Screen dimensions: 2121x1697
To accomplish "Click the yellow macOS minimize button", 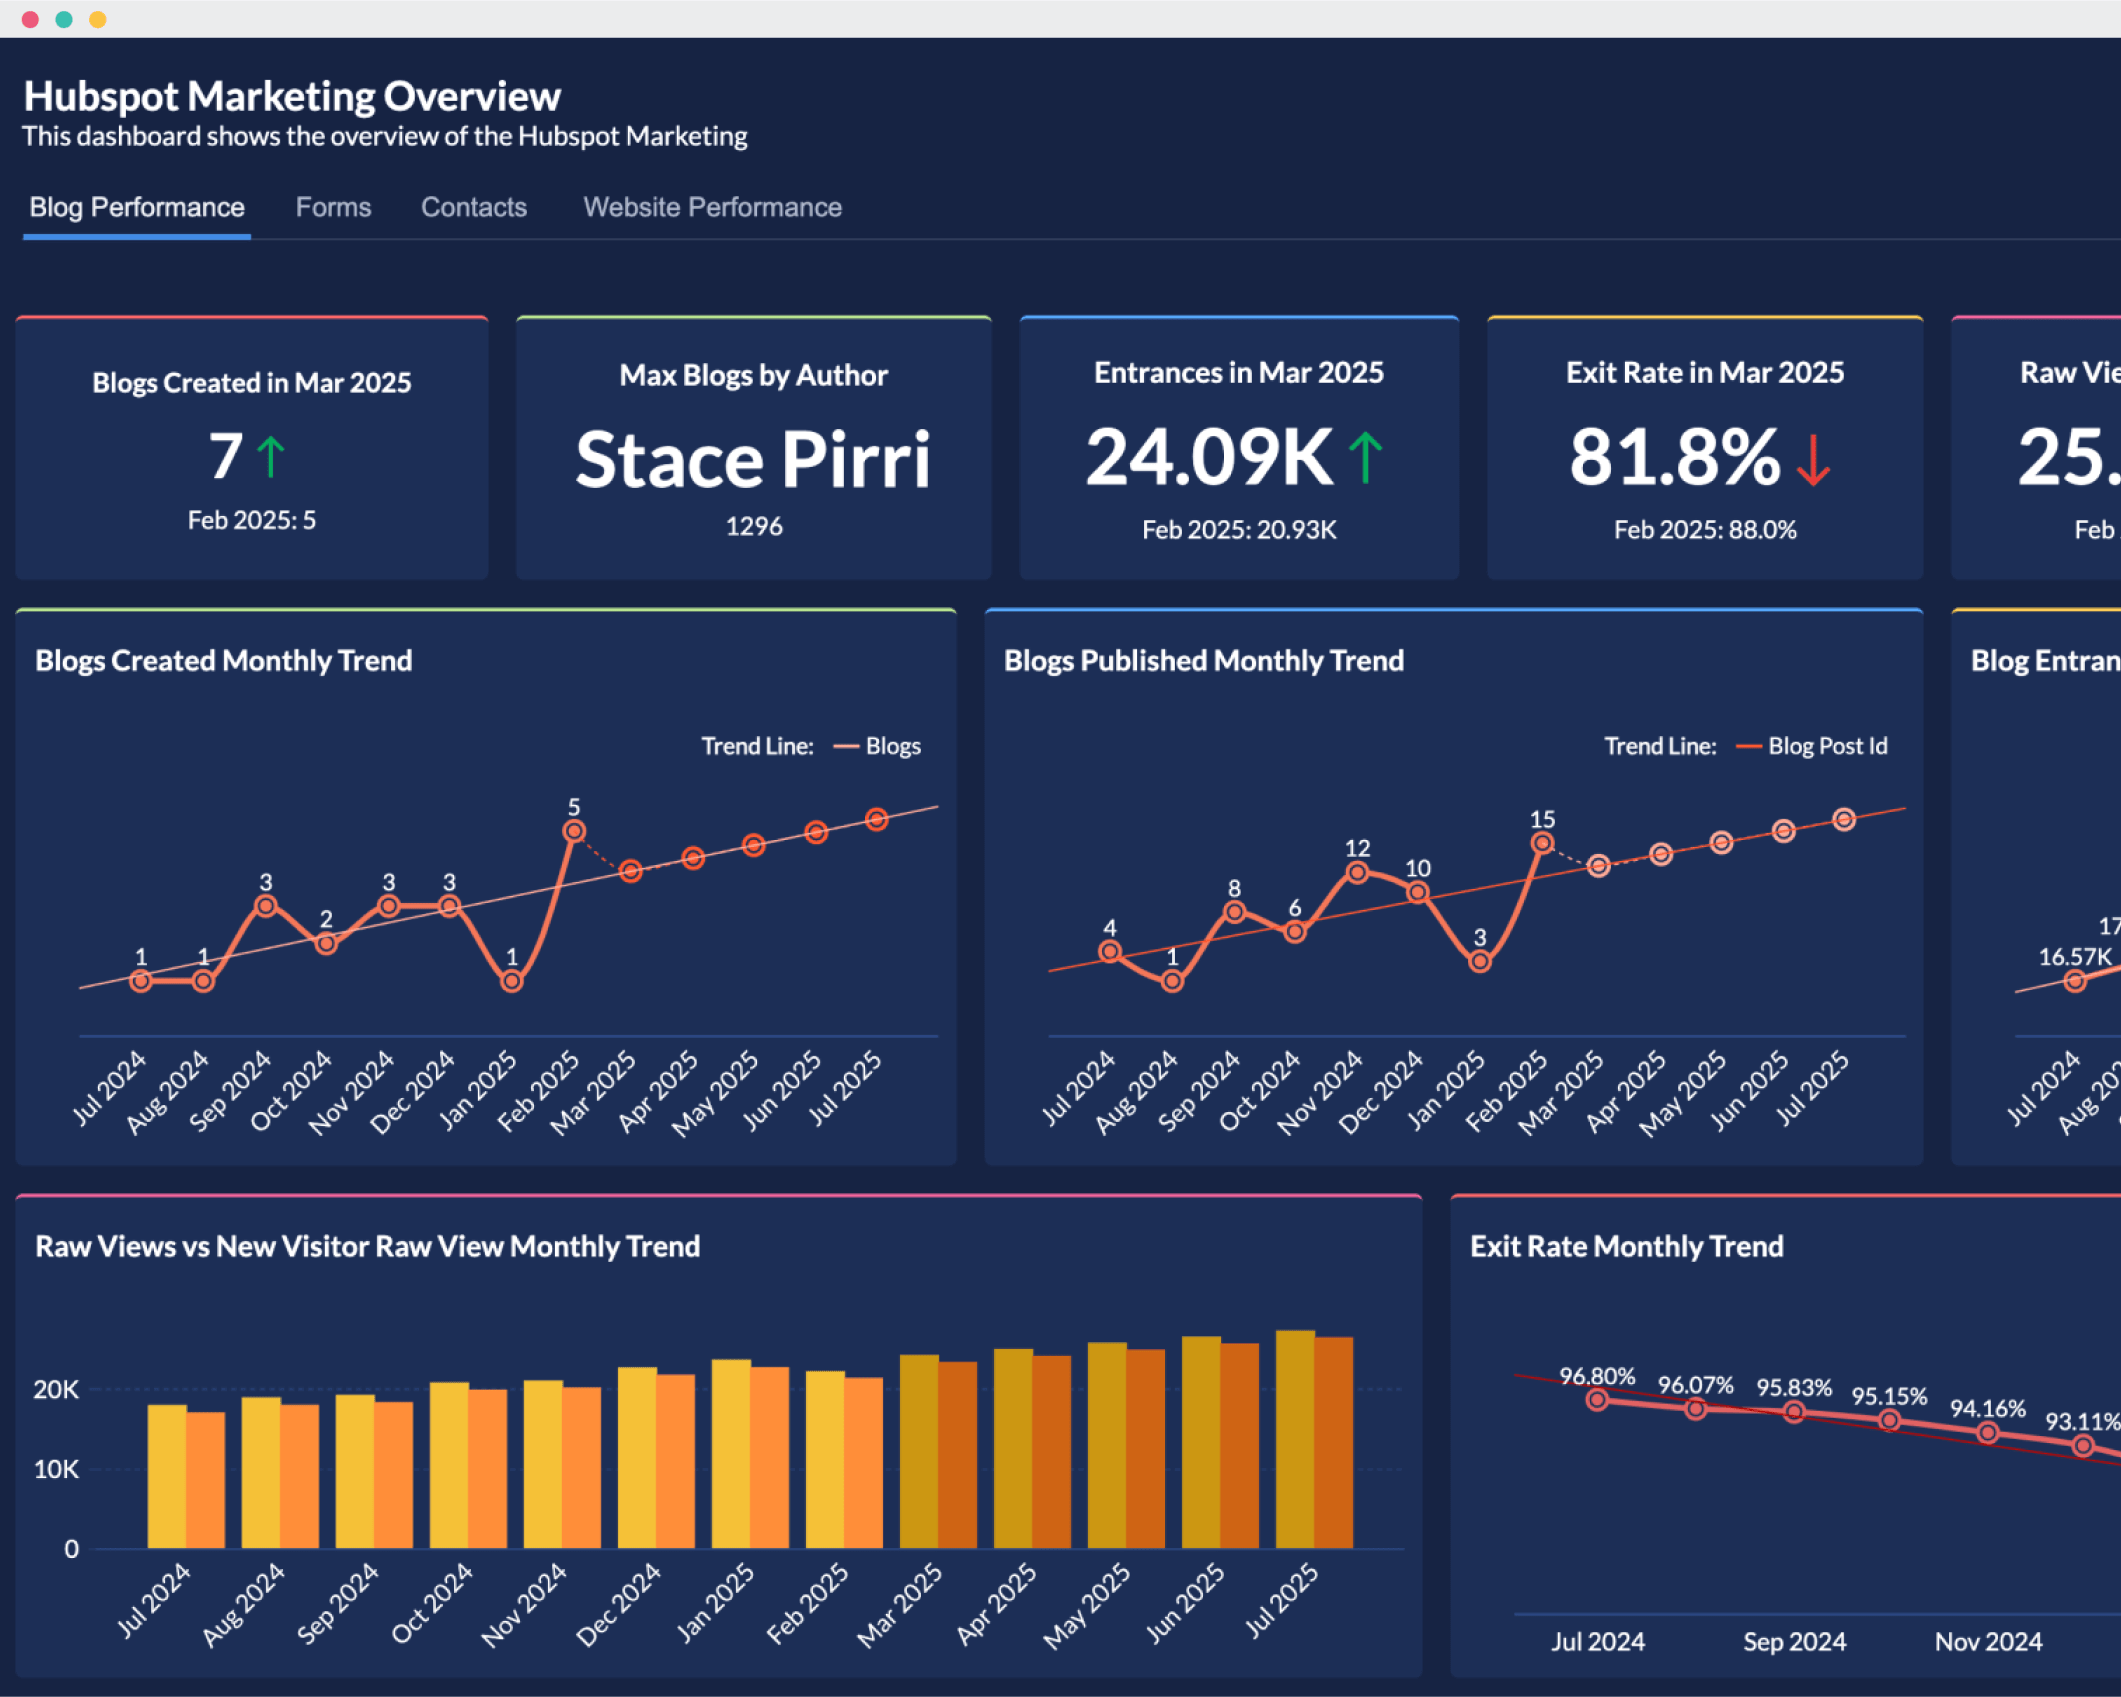I will (98, 18).
